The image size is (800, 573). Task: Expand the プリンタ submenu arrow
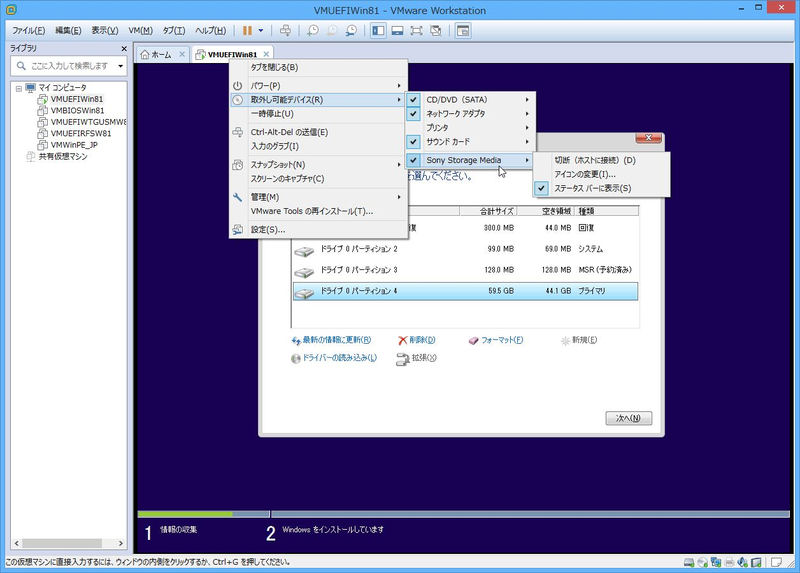coord(527,128)
